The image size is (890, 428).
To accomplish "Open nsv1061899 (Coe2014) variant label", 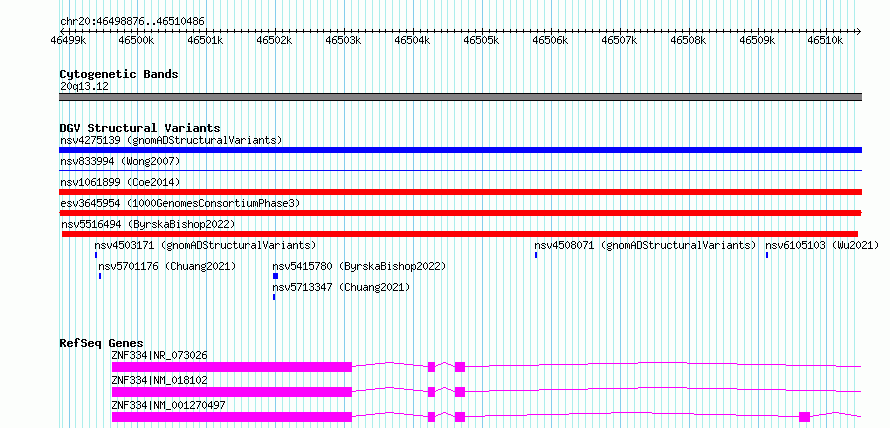I will [120, 182].
